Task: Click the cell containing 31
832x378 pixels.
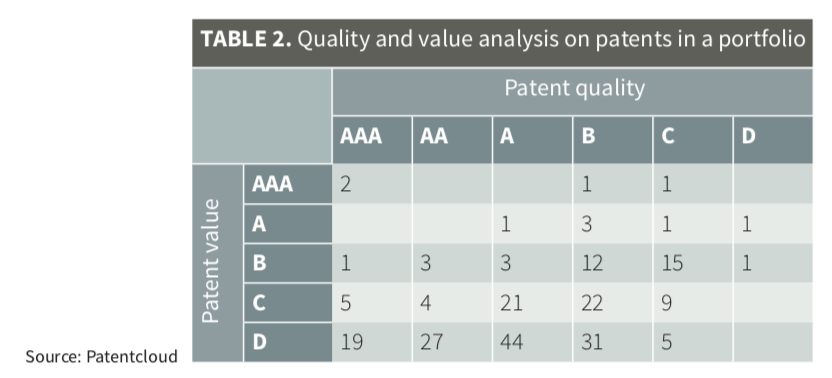Action: point(612,342)
